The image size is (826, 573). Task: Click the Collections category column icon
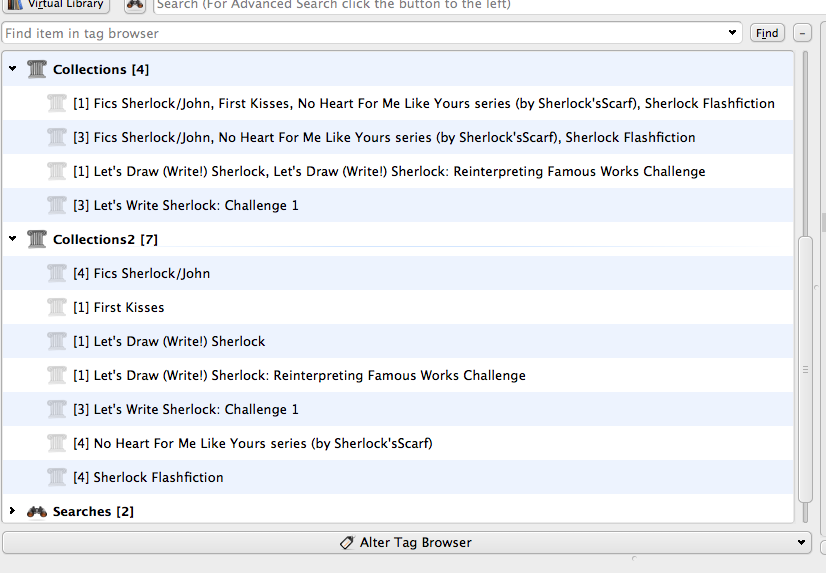[37, 69]
